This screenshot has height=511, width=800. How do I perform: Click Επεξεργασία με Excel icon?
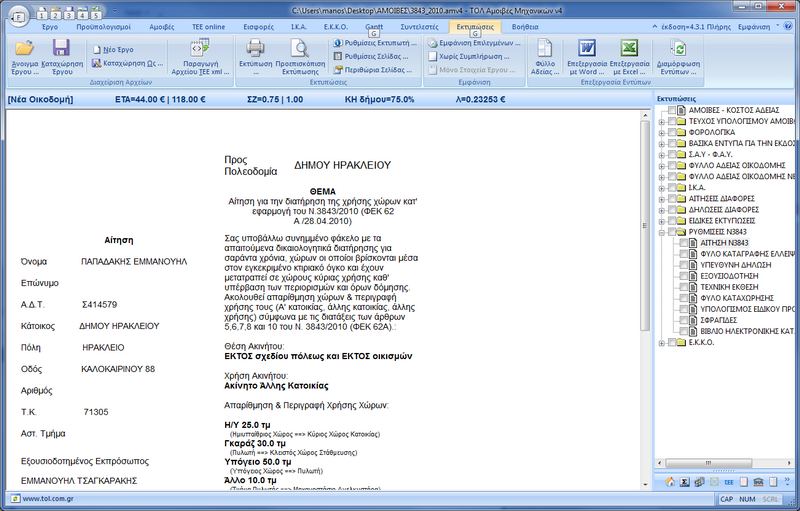pyautogui.click(x=629, y=49)
